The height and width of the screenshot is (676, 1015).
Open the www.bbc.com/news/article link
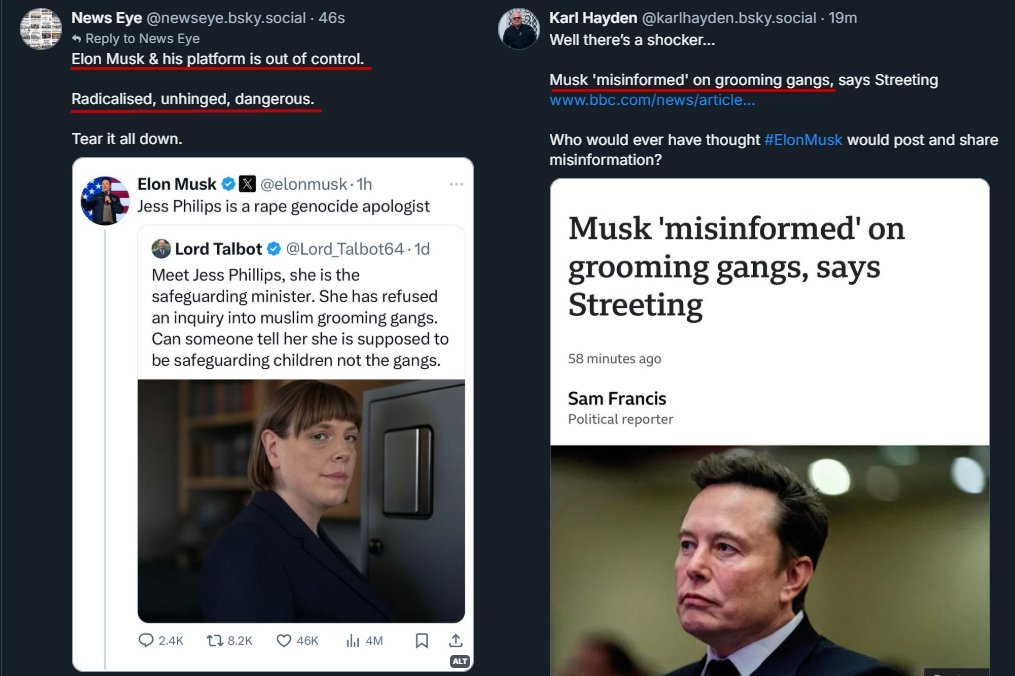click(x=652, y=100)
